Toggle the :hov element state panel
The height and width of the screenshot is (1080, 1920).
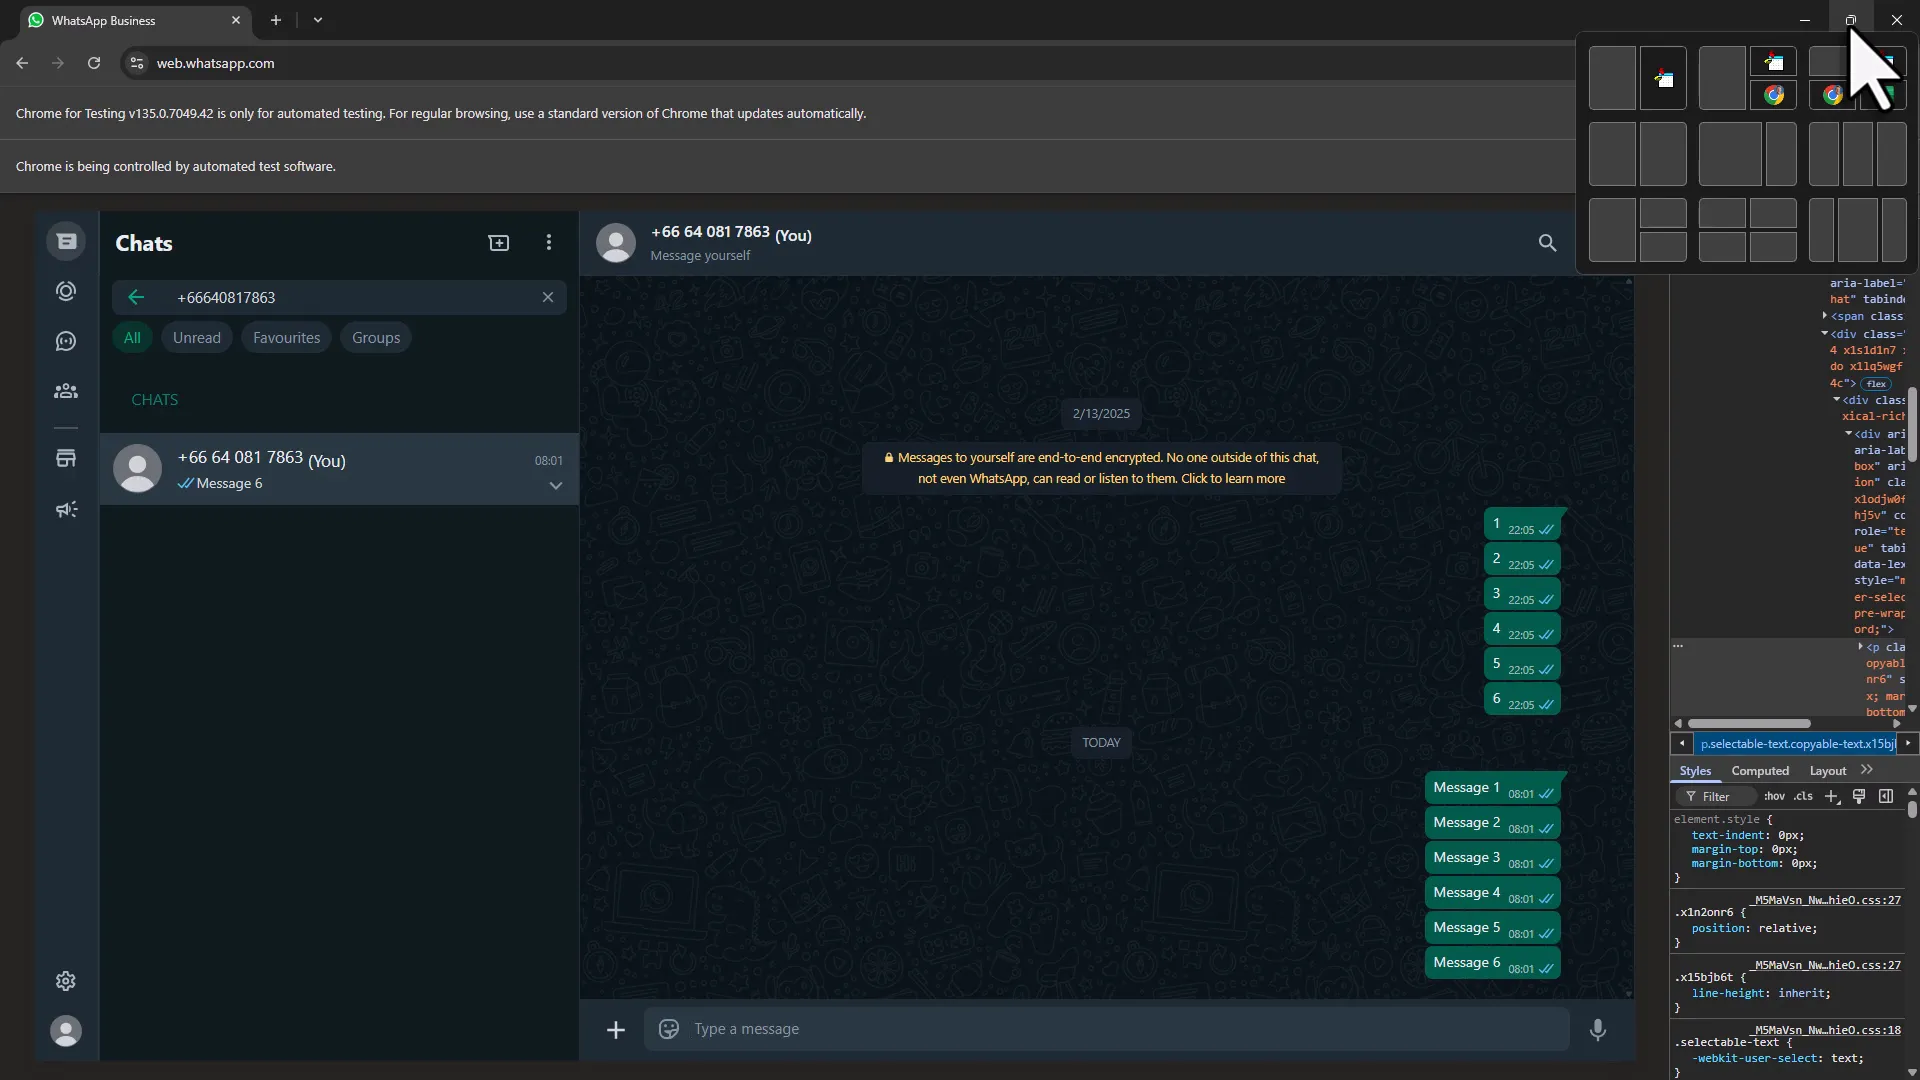pyautogui.click(x=1774, y=797)
